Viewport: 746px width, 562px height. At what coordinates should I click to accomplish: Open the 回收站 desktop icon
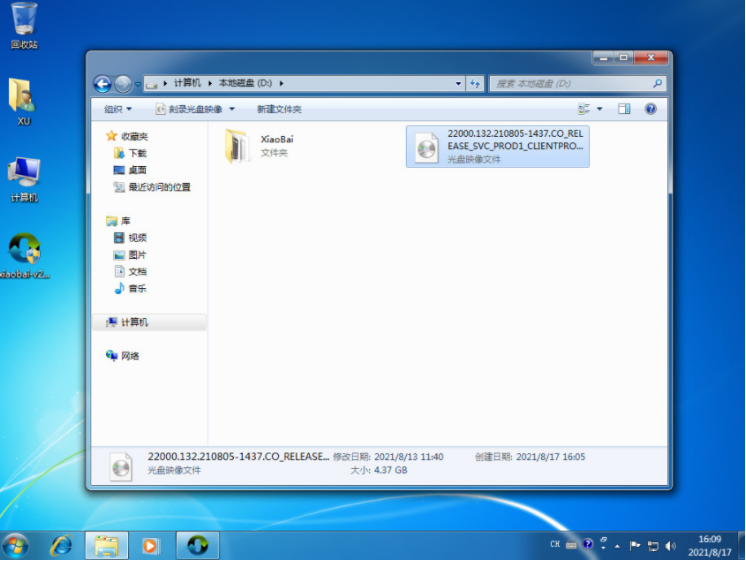point(24,26)
